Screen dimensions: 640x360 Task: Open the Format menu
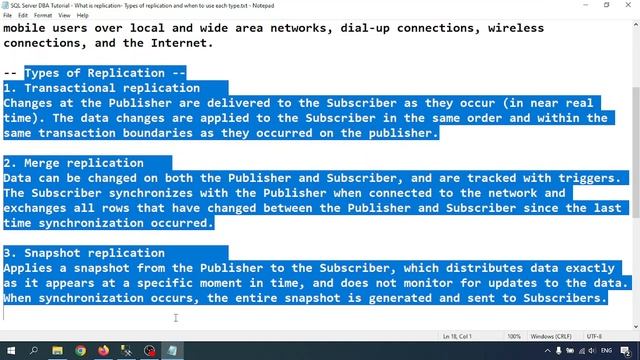tap(43, 16)
